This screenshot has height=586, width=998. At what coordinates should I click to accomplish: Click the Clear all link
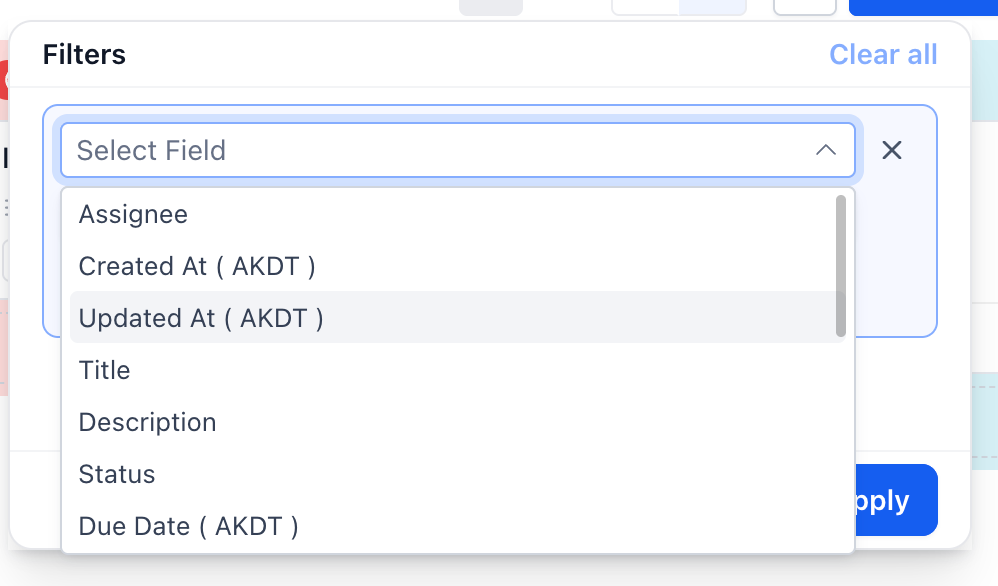[883, 55]
